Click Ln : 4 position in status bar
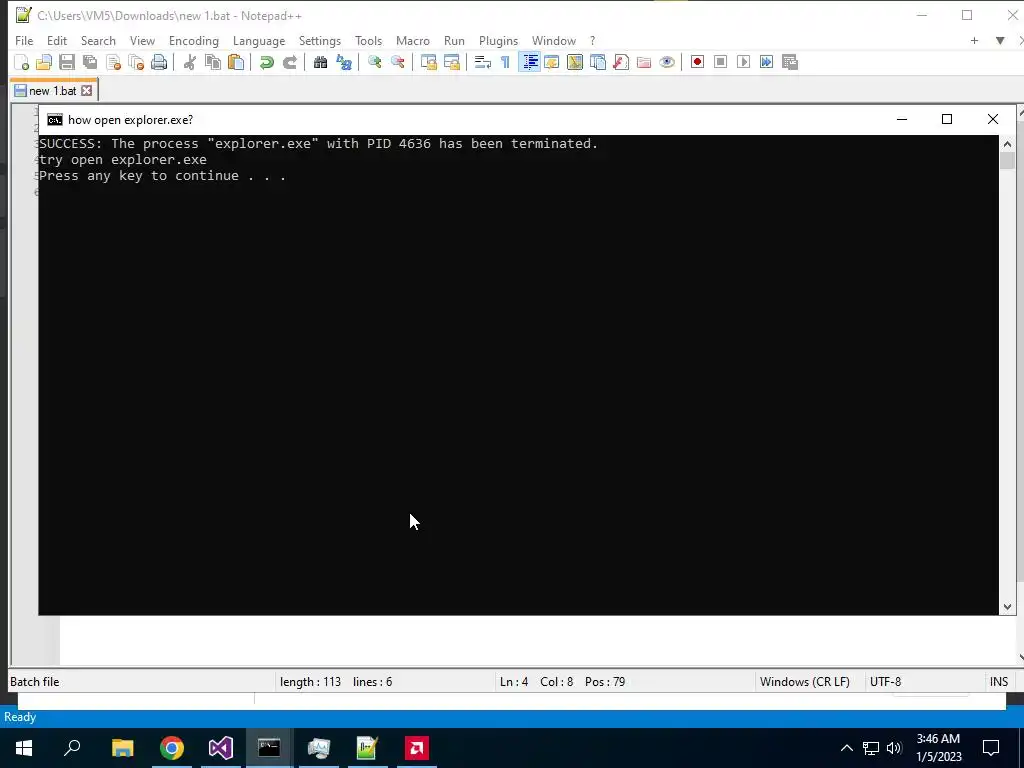Viewport: 1024px width, 768px height. pos(513,682)
